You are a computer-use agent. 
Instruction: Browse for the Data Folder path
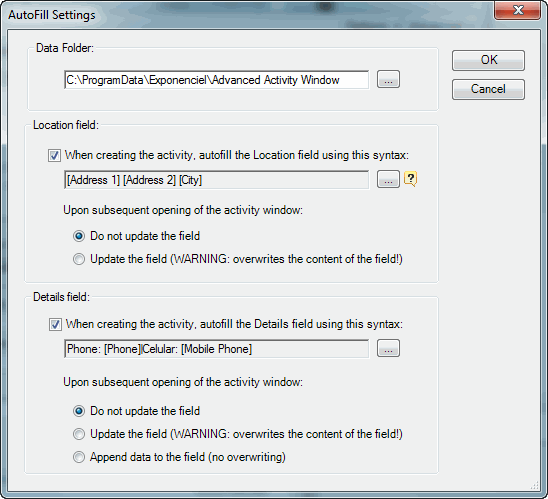click(388, 79)
